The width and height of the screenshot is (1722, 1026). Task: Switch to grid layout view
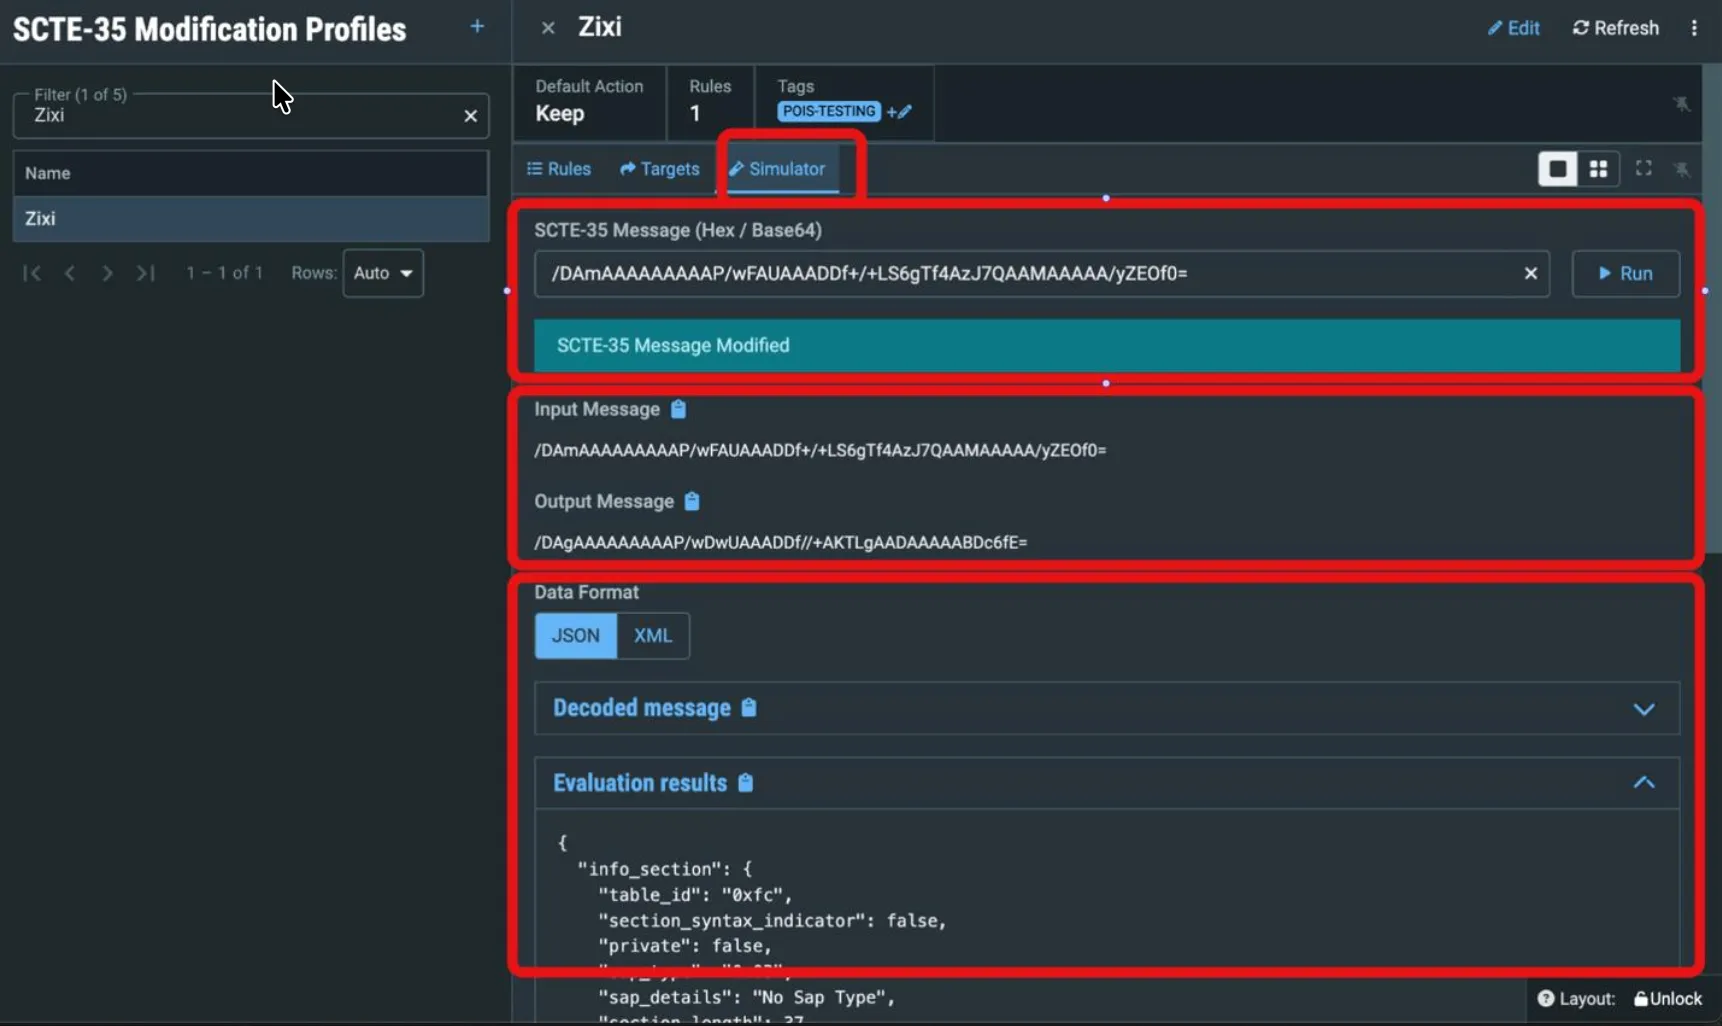[1598, 169]
